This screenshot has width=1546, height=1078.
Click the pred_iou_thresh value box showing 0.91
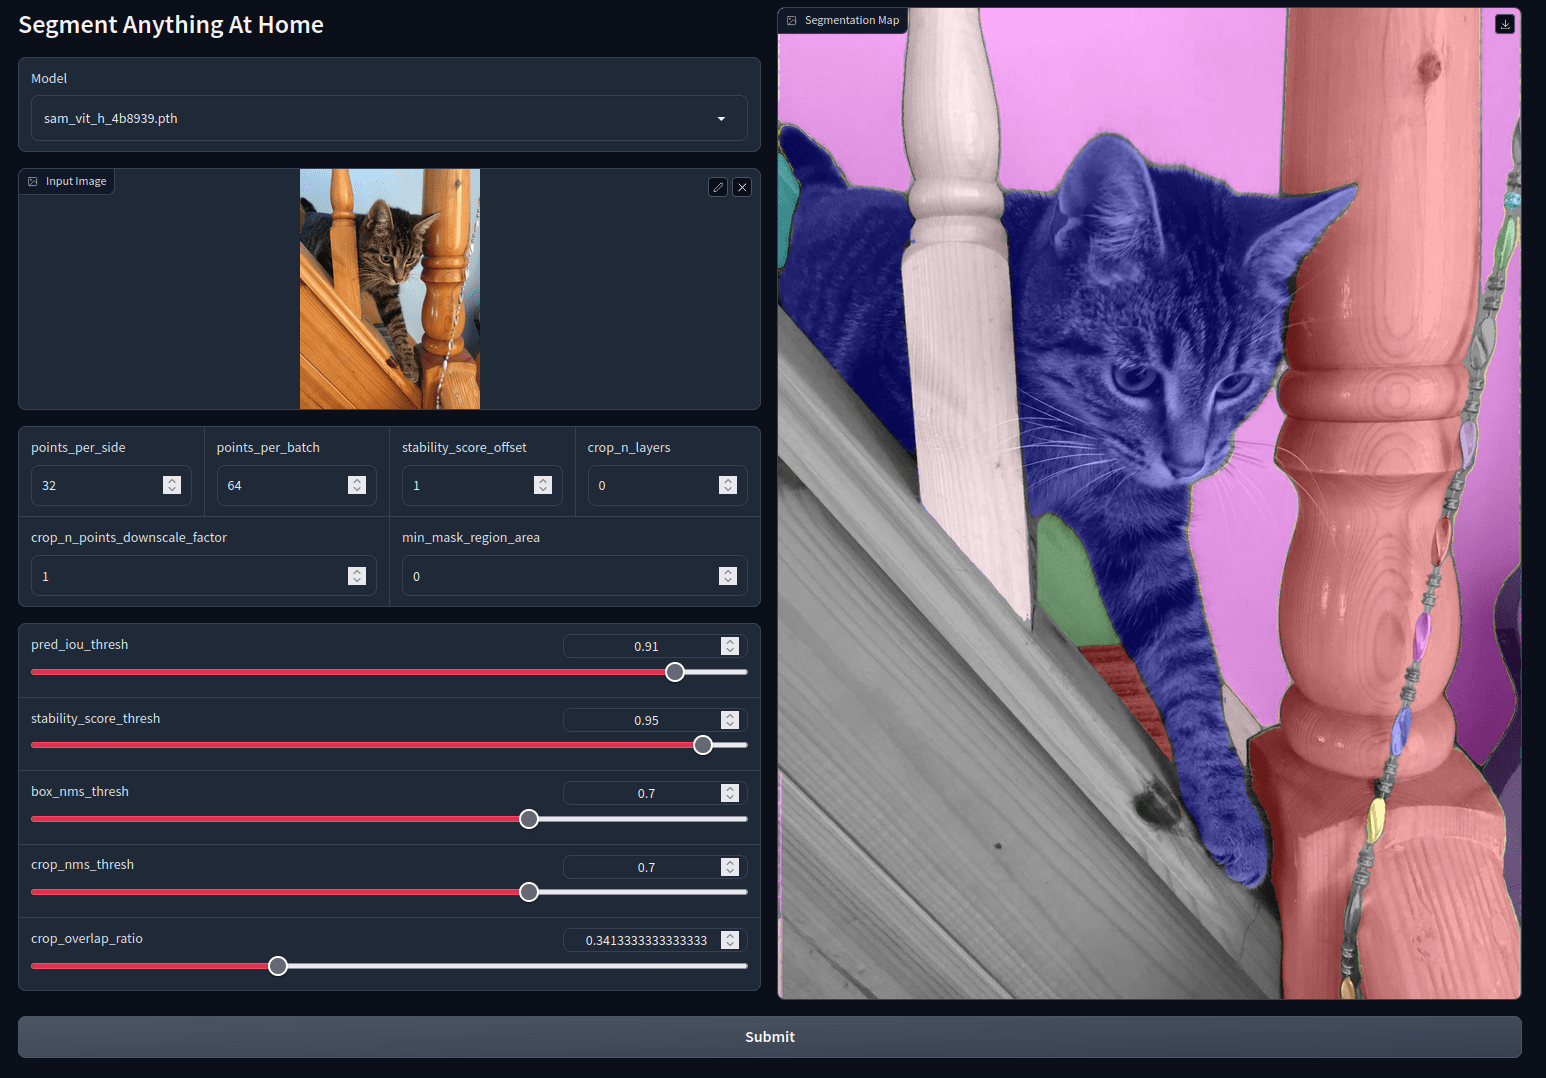(x=644, y=647)
